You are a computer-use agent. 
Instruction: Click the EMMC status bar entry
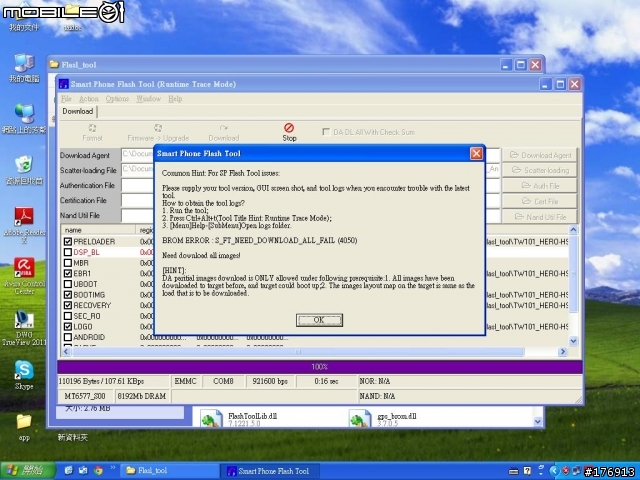[185, 381]
